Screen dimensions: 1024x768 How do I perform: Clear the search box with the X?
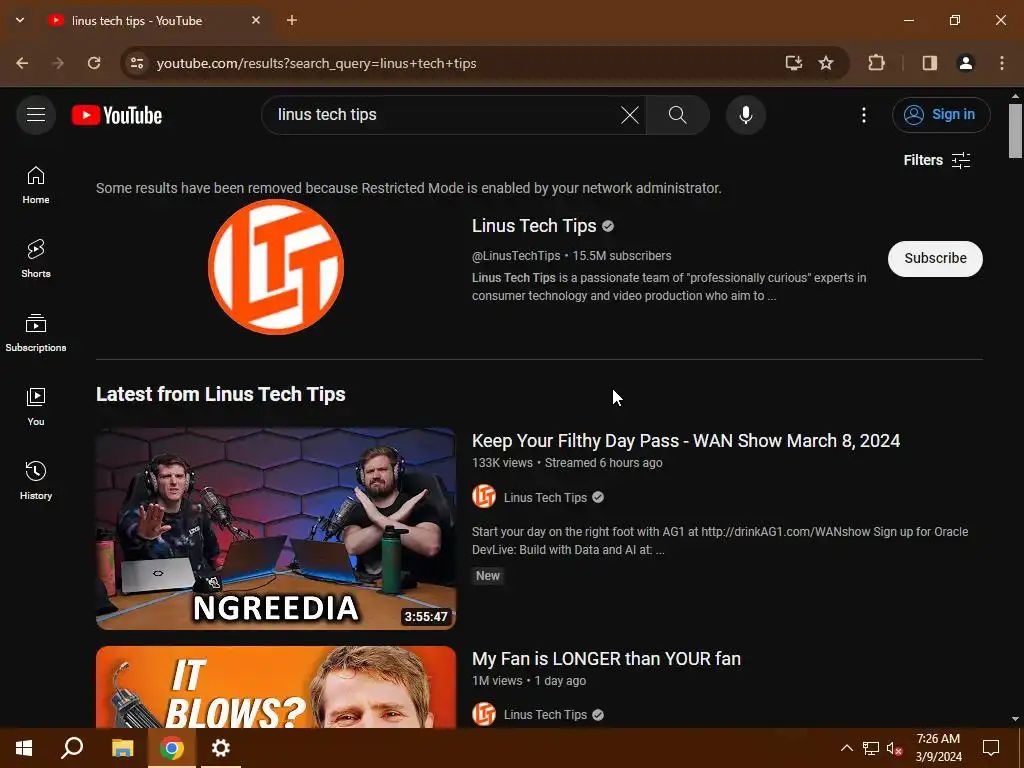click(x=630, y=115)
